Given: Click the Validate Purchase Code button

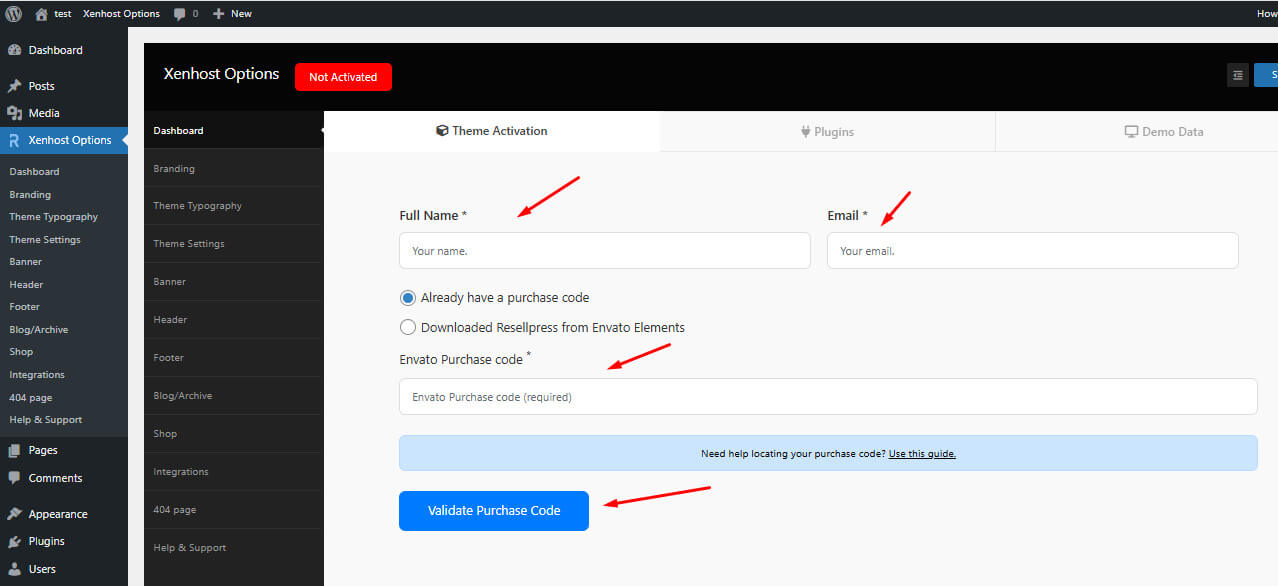Looking at the screenshot, I should pyautogui.click(x=494, y=511).
